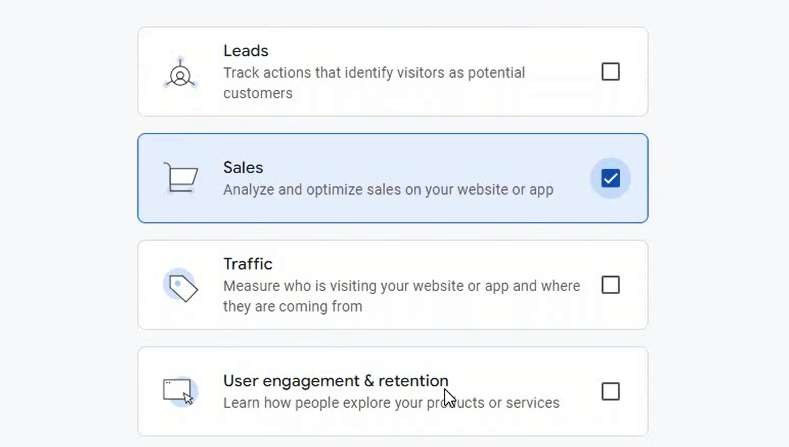This screenshot has width=789, height=447.
Task: Check the Leads checkbox
Action: [x=610, y=71]
